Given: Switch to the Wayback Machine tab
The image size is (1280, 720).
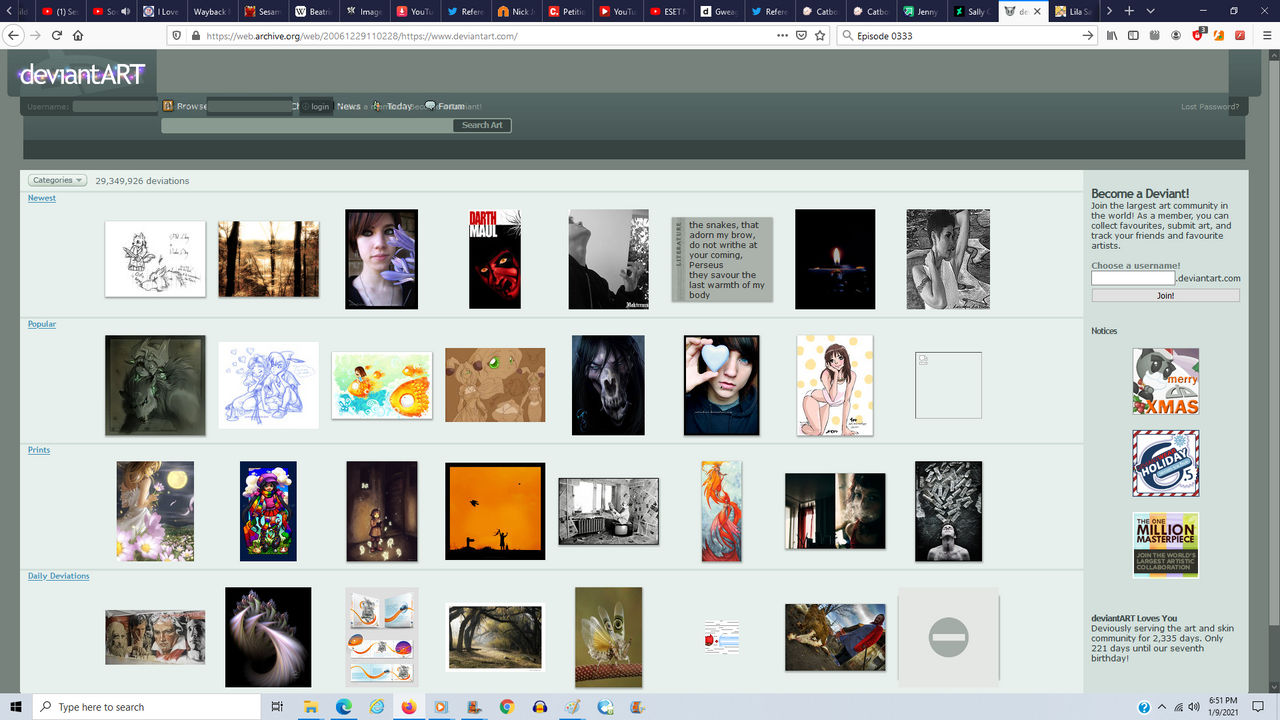Looking at the screenshot, I should click(x=211, y=11).
